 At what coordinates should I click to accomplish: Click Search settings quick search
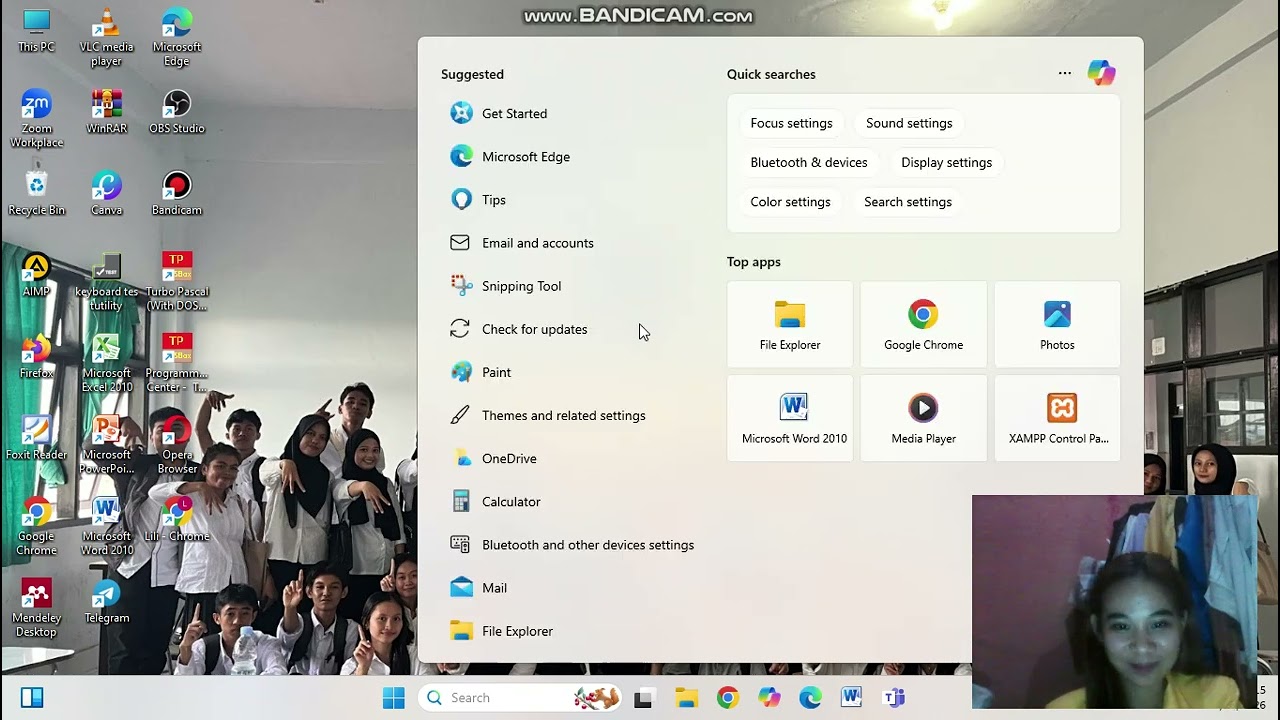pyautogui.click(x=908, y=202)
